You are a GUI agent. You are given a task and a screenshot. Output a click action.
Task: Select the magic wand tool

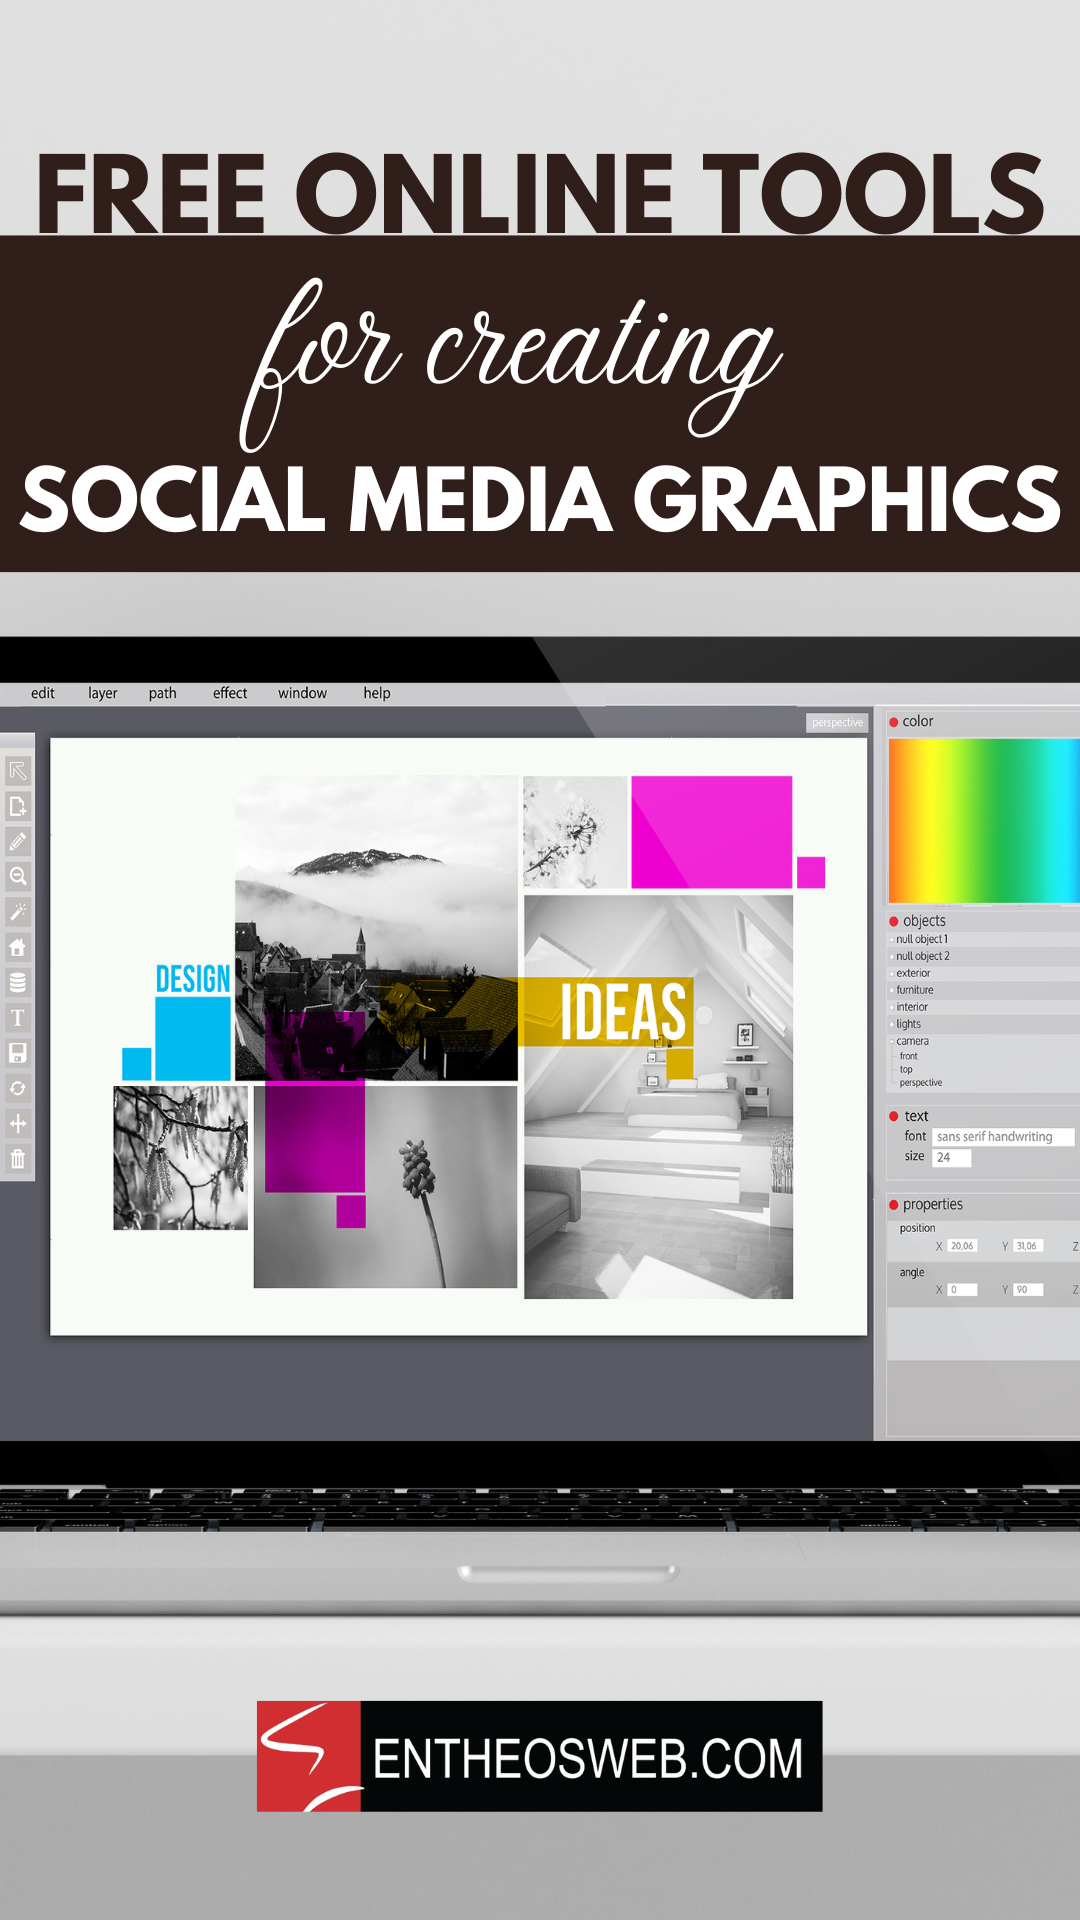point(18,912)
